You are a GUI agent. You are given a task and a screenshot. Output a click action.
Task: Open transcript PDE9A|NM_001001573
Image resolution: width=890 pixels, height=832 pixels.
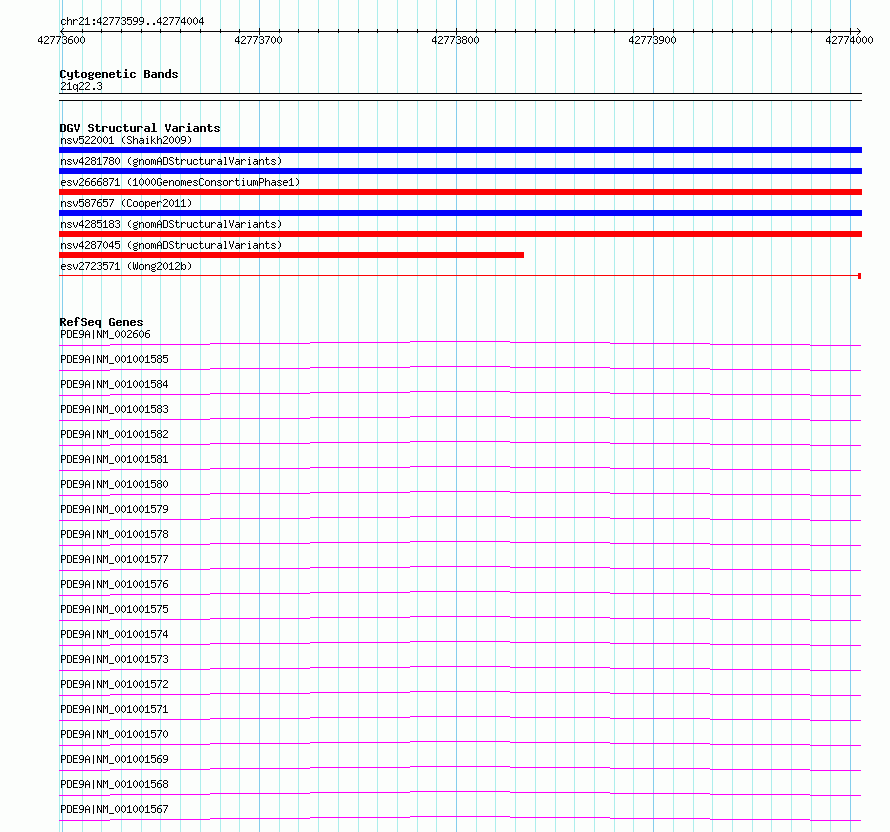pos(114,659)
